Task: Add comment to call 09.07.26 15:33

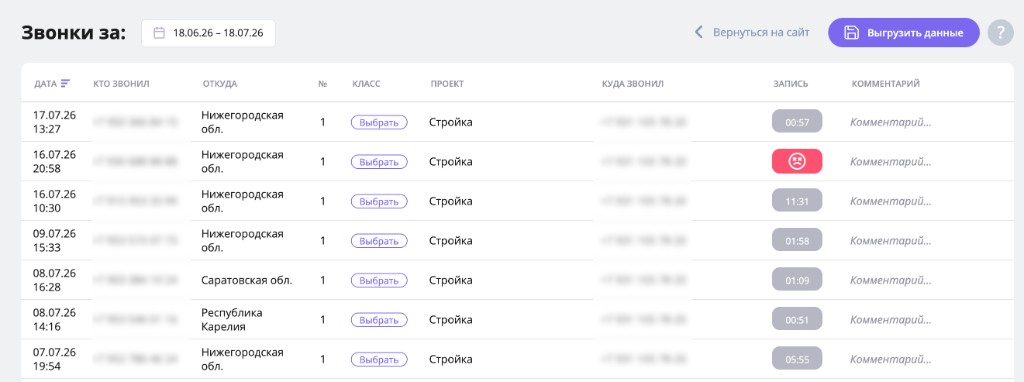Action: click(x=890, y=241)
